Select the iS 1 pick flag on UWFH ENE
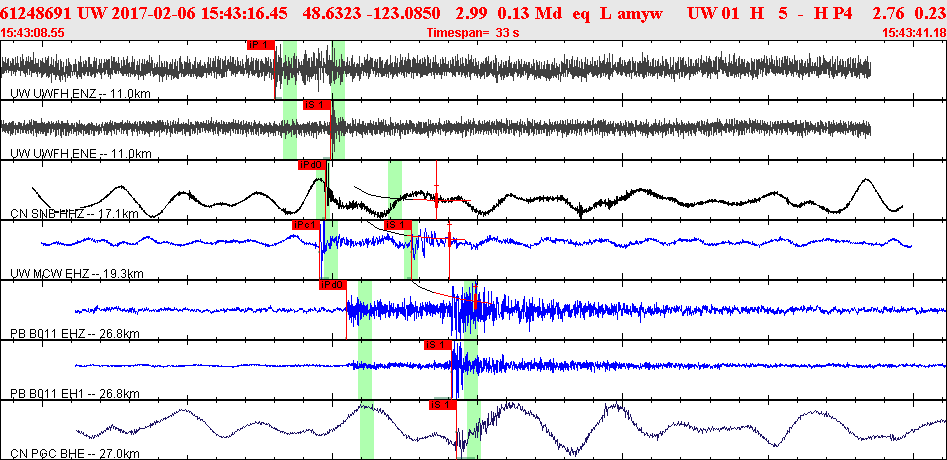947x460 pixels. pos(317,105)
